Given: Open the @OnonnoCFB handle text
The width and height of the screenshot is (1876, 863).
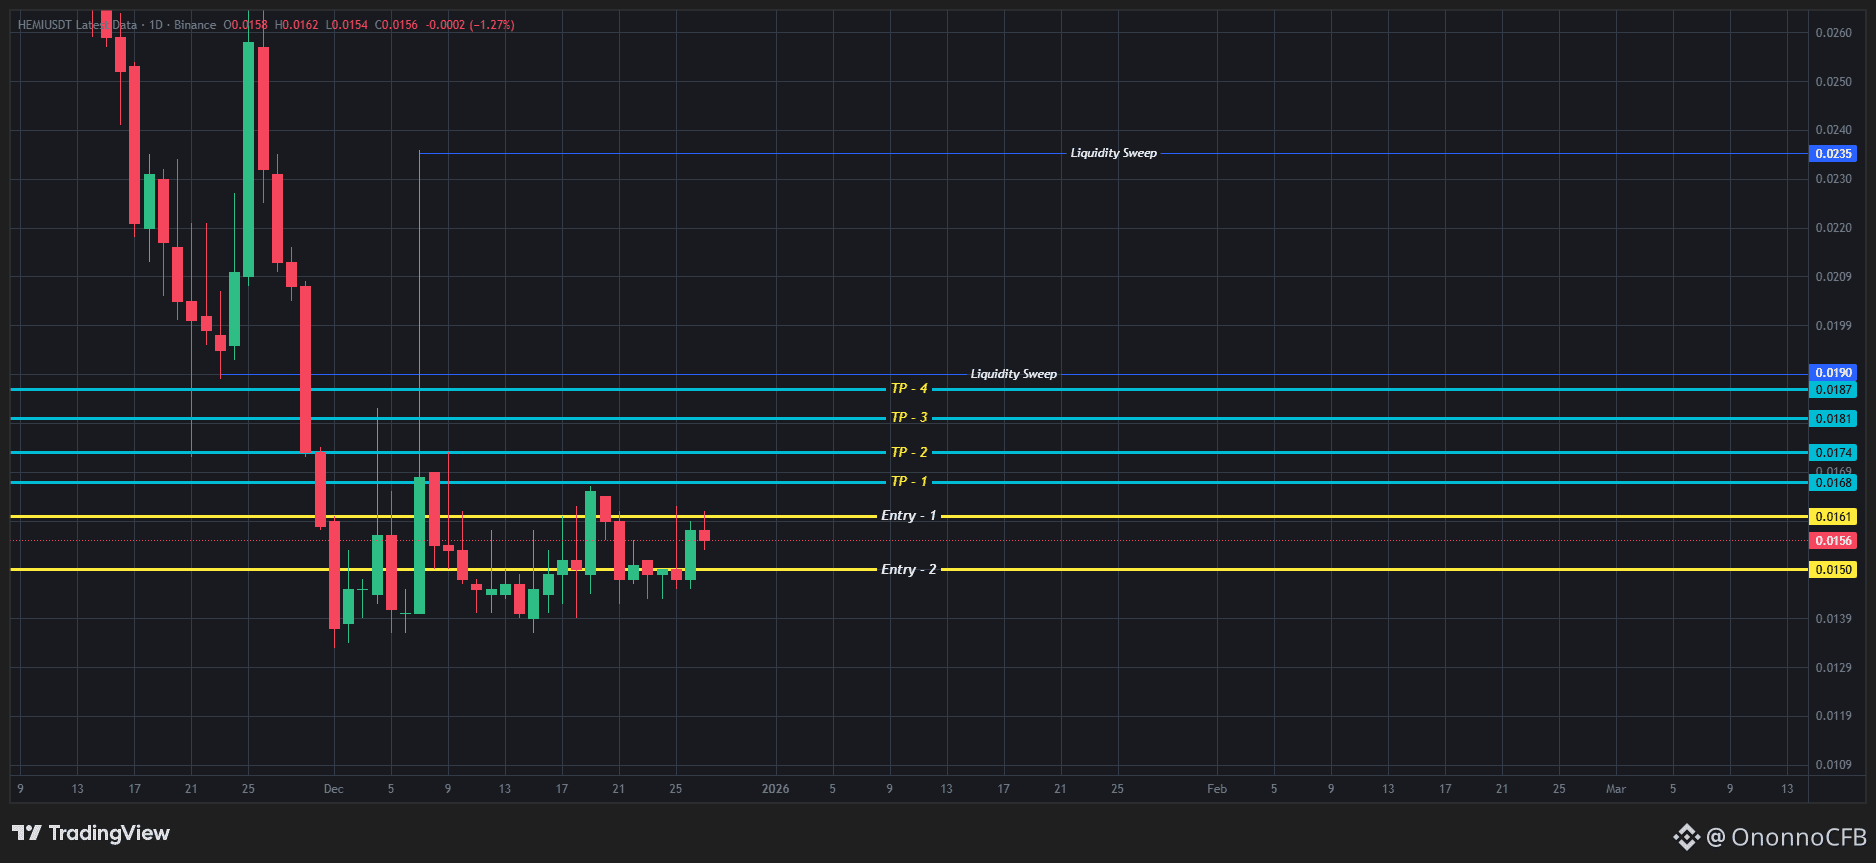Looking at the screenshot, I should pyautogui.click(x=1786, y=837).
